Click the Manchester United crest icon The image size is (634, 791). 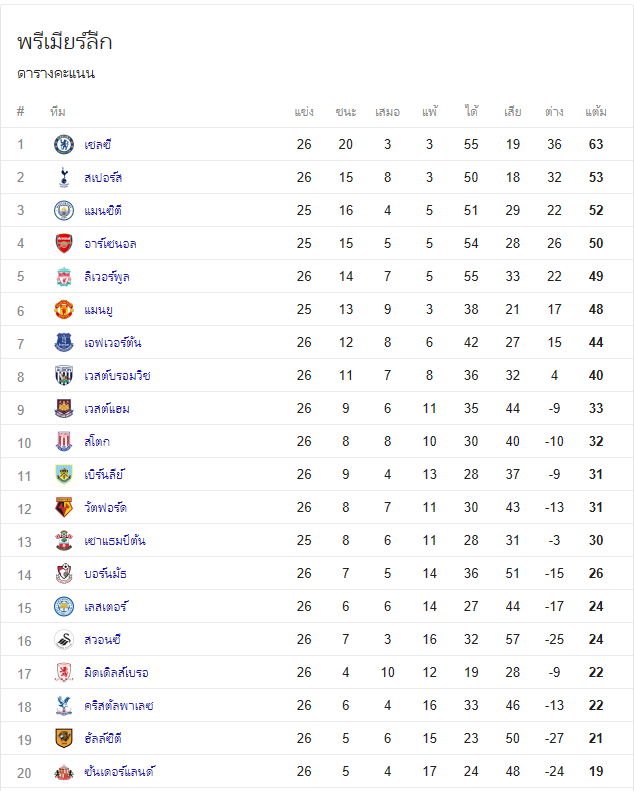pyautogui.click(x=64, y=310)
